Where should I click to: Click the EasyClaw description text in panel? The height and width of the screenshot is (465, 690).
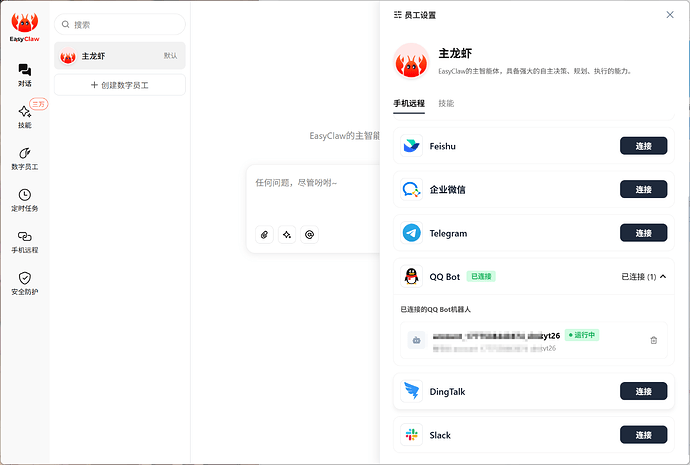tap(536, 71)
